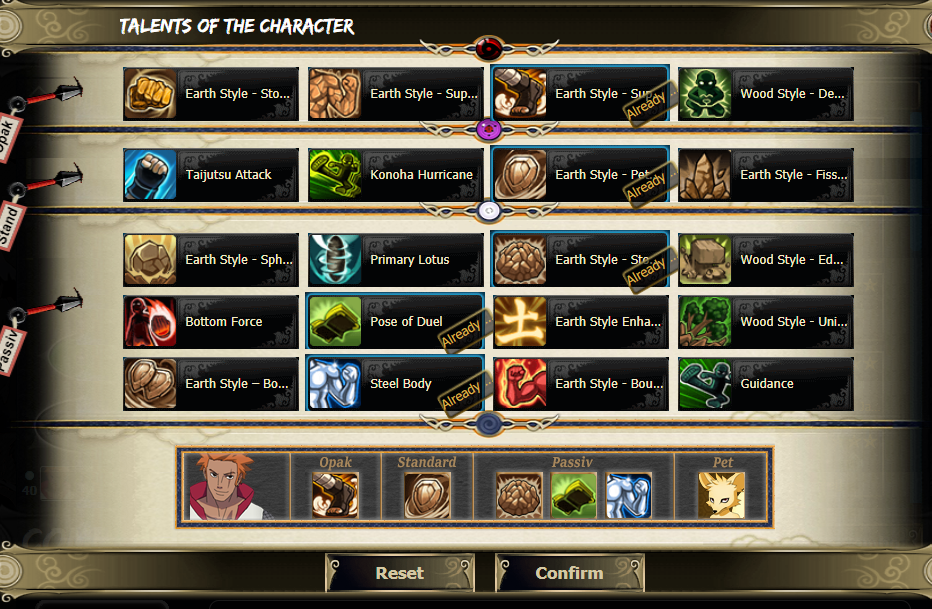Click the Opak slot skill icon

tap(335, 495)
